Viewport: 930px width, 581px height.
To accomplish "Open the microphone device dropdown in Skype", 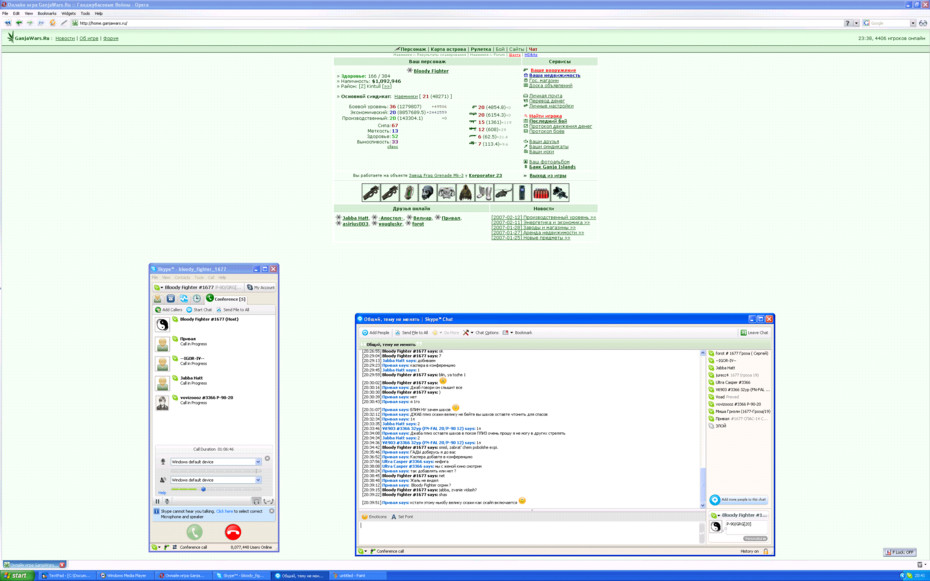I will click(258, 462).
